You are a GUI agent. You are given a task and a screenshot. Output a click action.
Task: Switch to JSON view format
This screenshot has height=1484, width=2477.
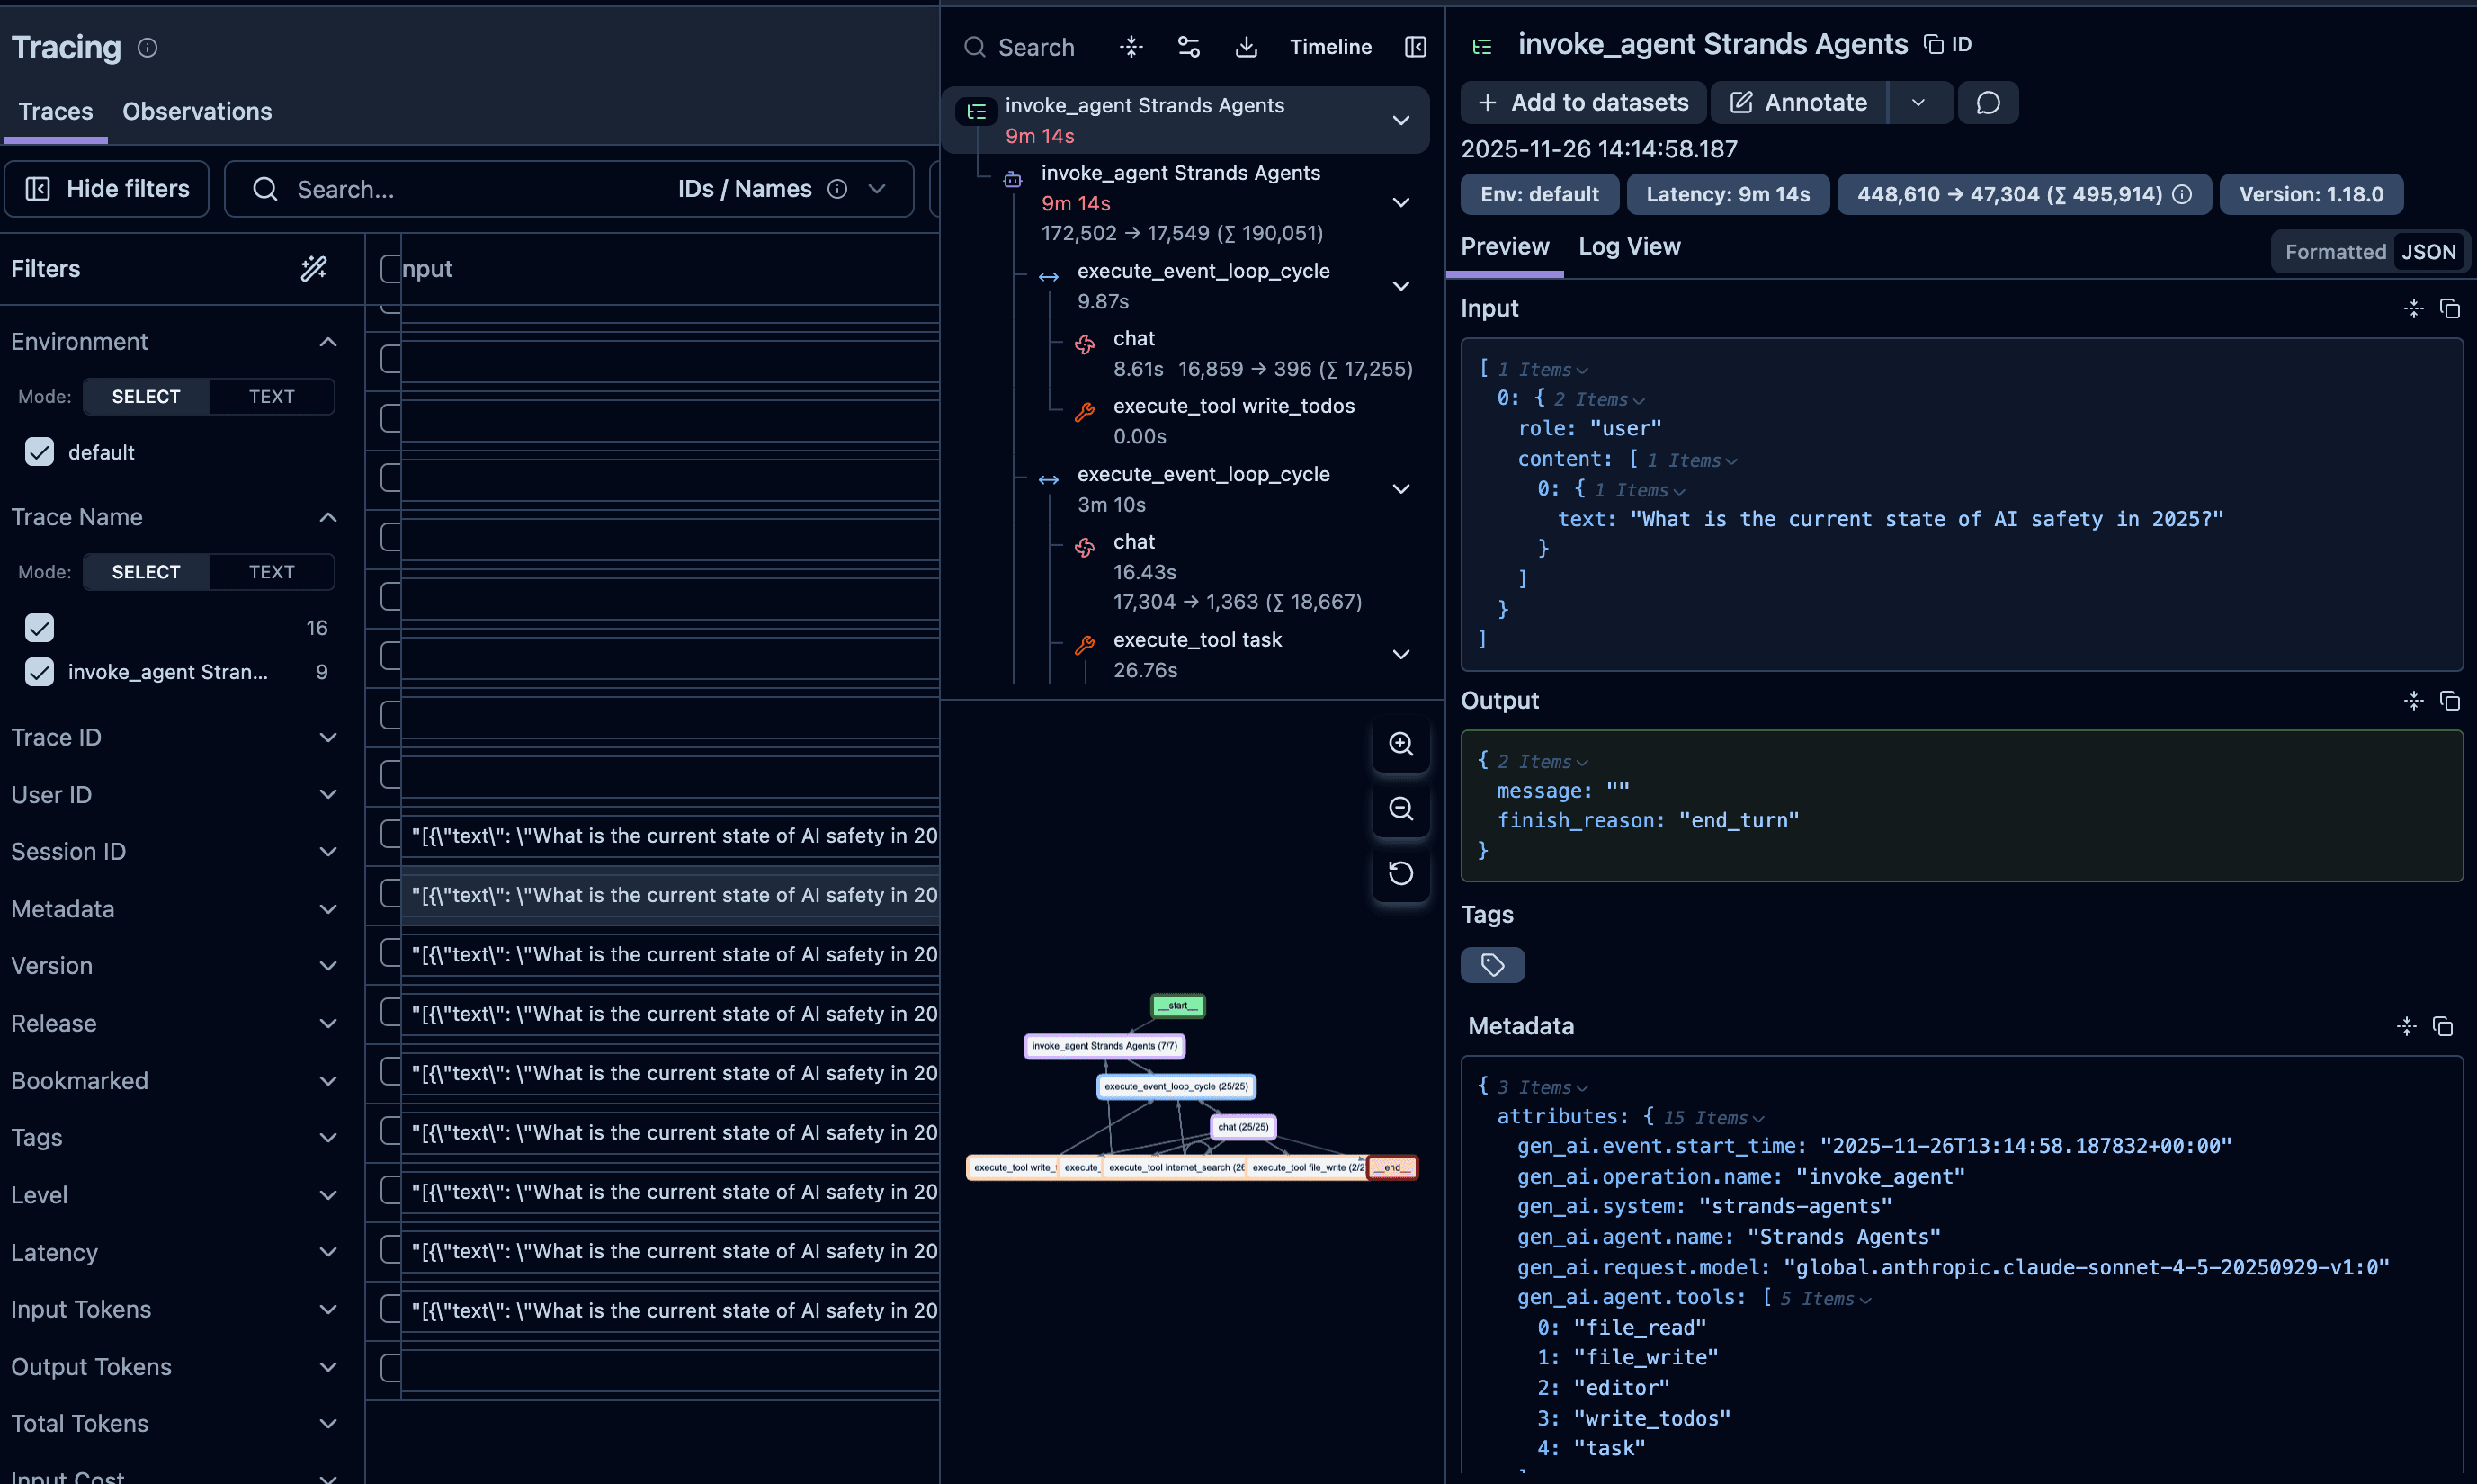tap(2428, 252)
